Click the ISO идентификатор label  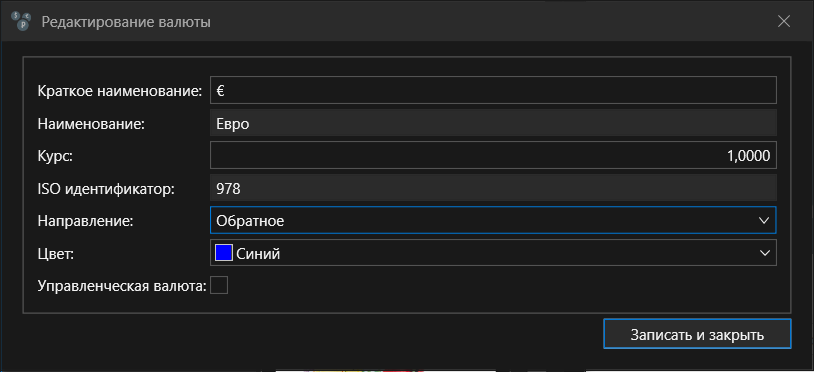[x=106, y=189]
